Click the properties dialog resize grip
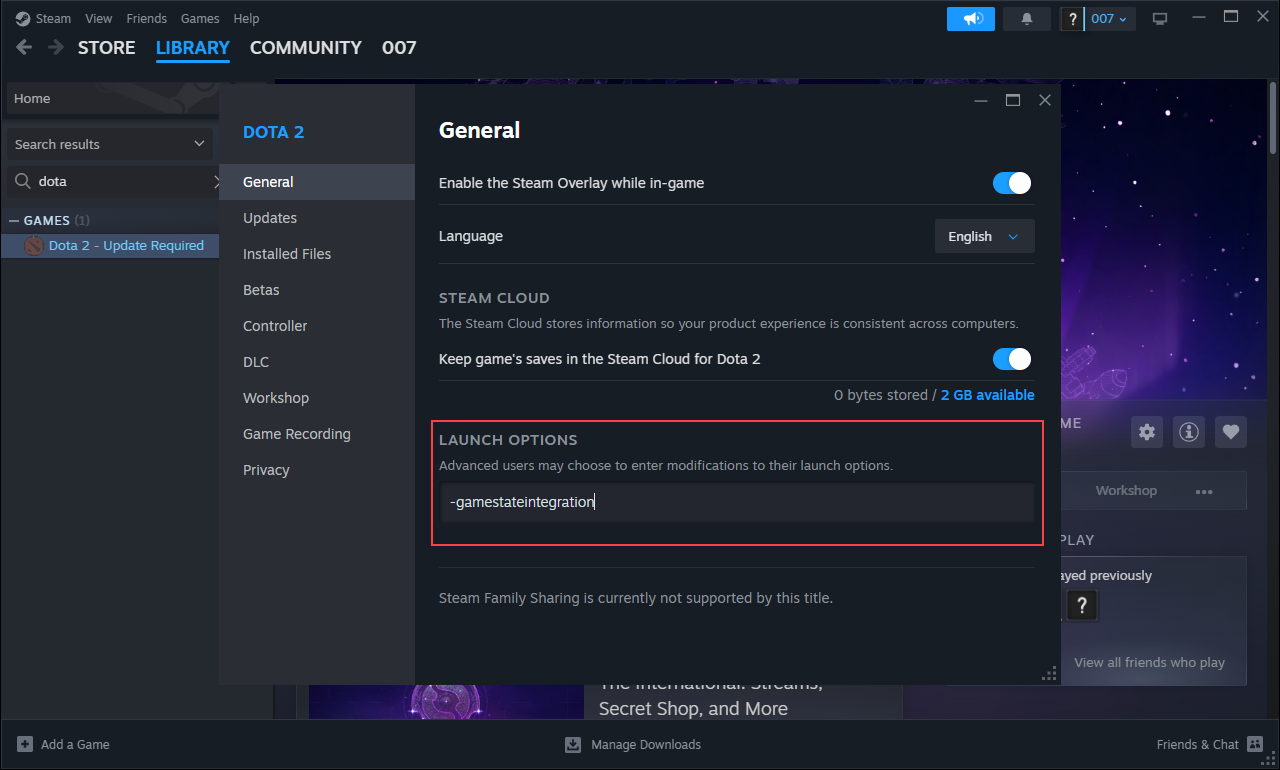Image resolution: width=1280 pixels, height=770 pixels. coord(1050,674)
